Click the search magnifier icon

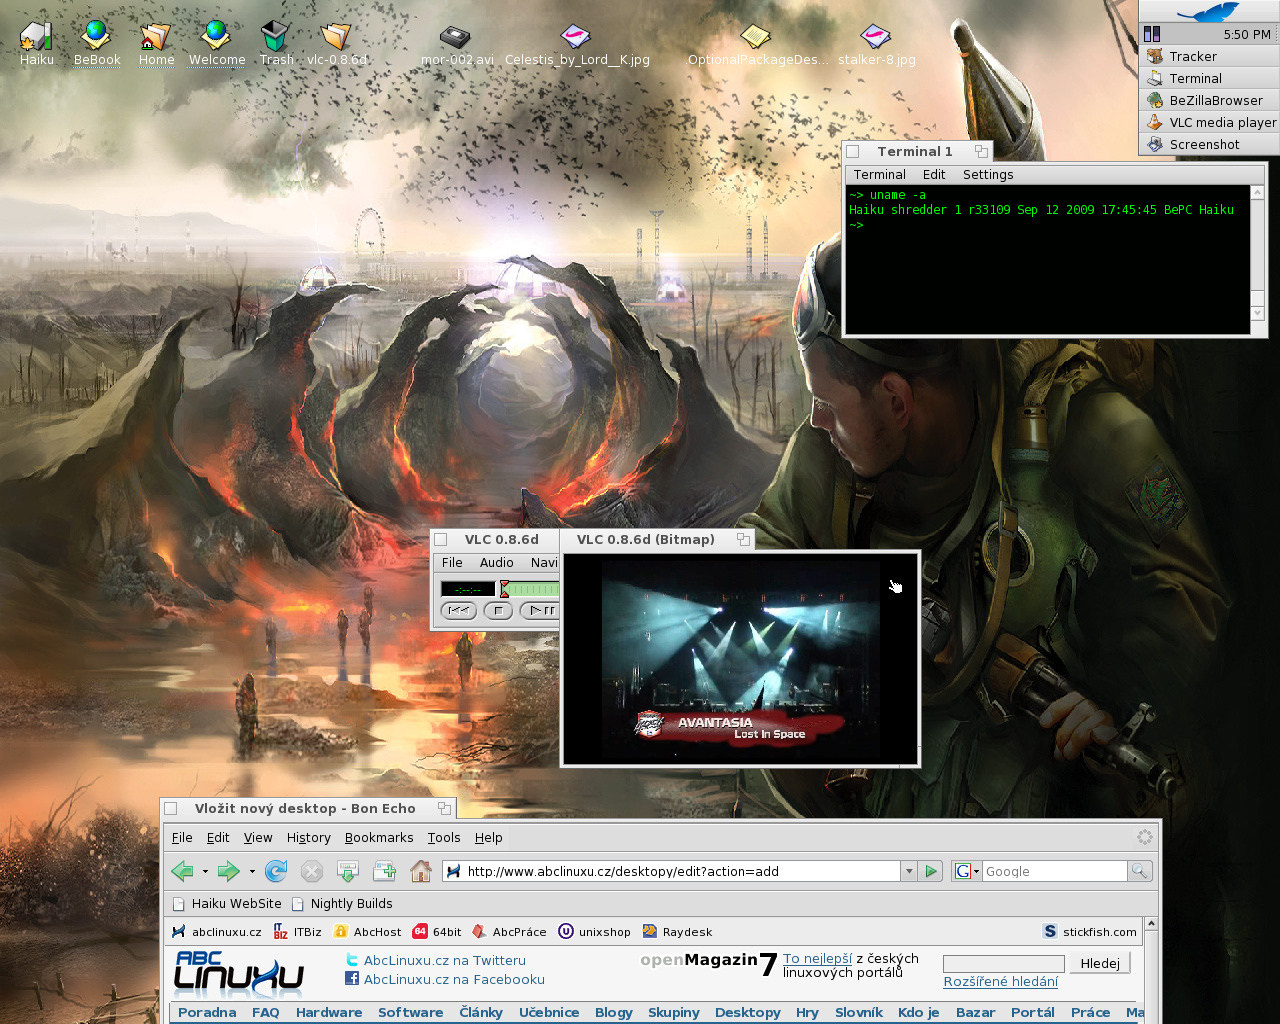point(1139,871)
